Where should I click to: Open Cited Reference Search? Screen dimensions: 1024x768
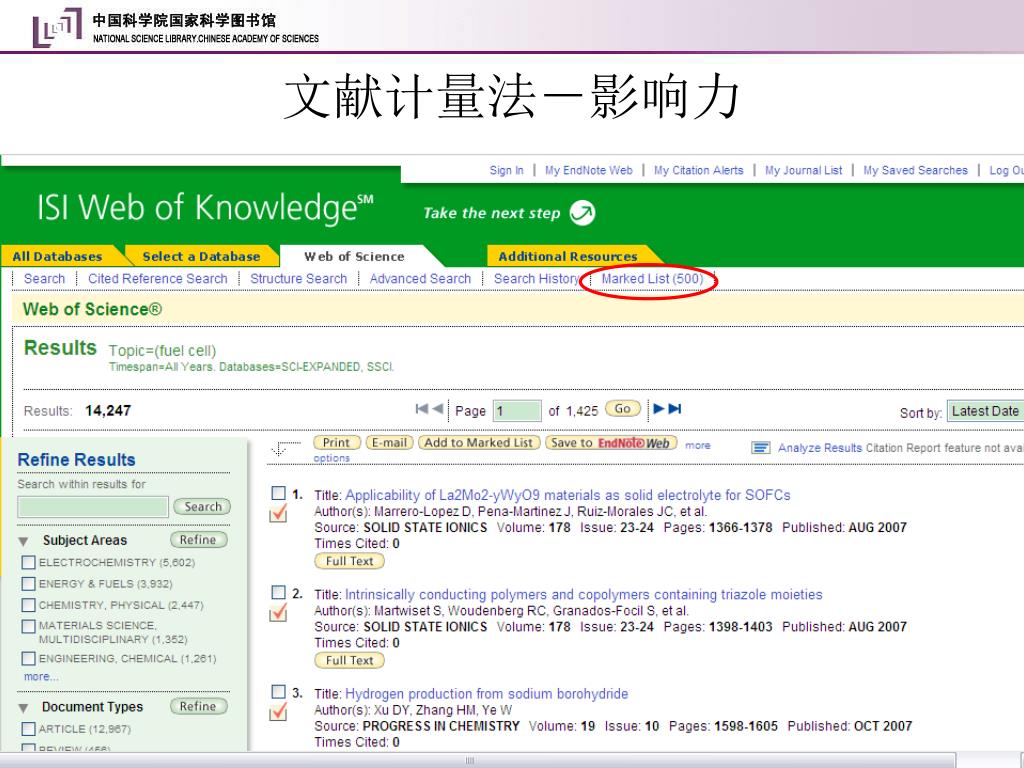[x=157, y=279]
